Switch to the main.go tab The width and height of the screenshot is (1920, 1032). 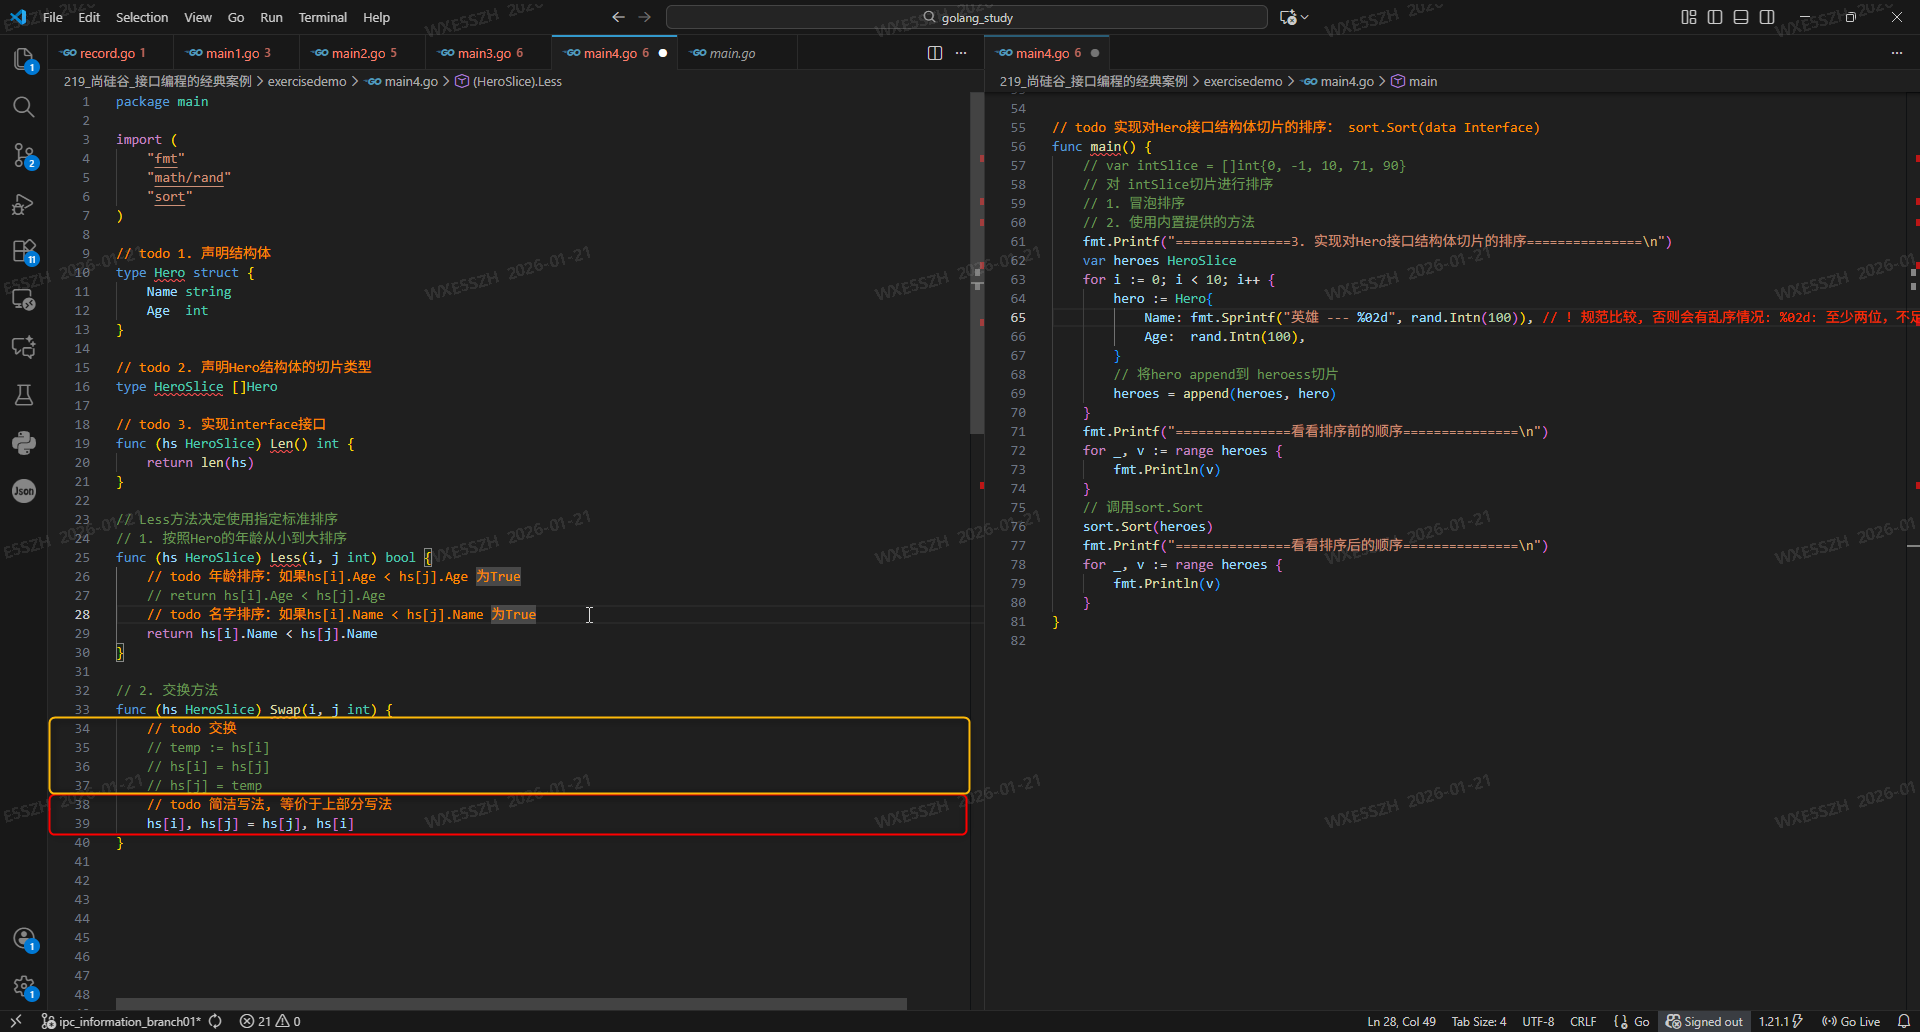coord(737,53)
